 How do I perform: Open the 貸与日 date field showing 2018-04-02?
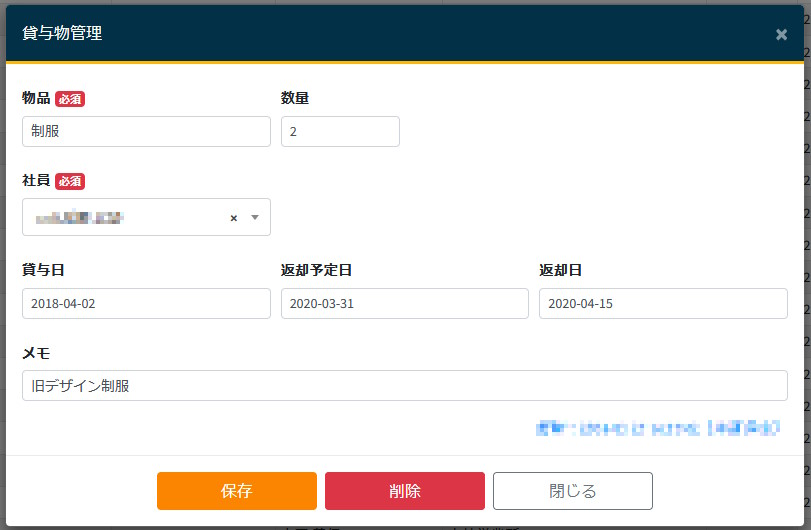click(x=146, y=303)
